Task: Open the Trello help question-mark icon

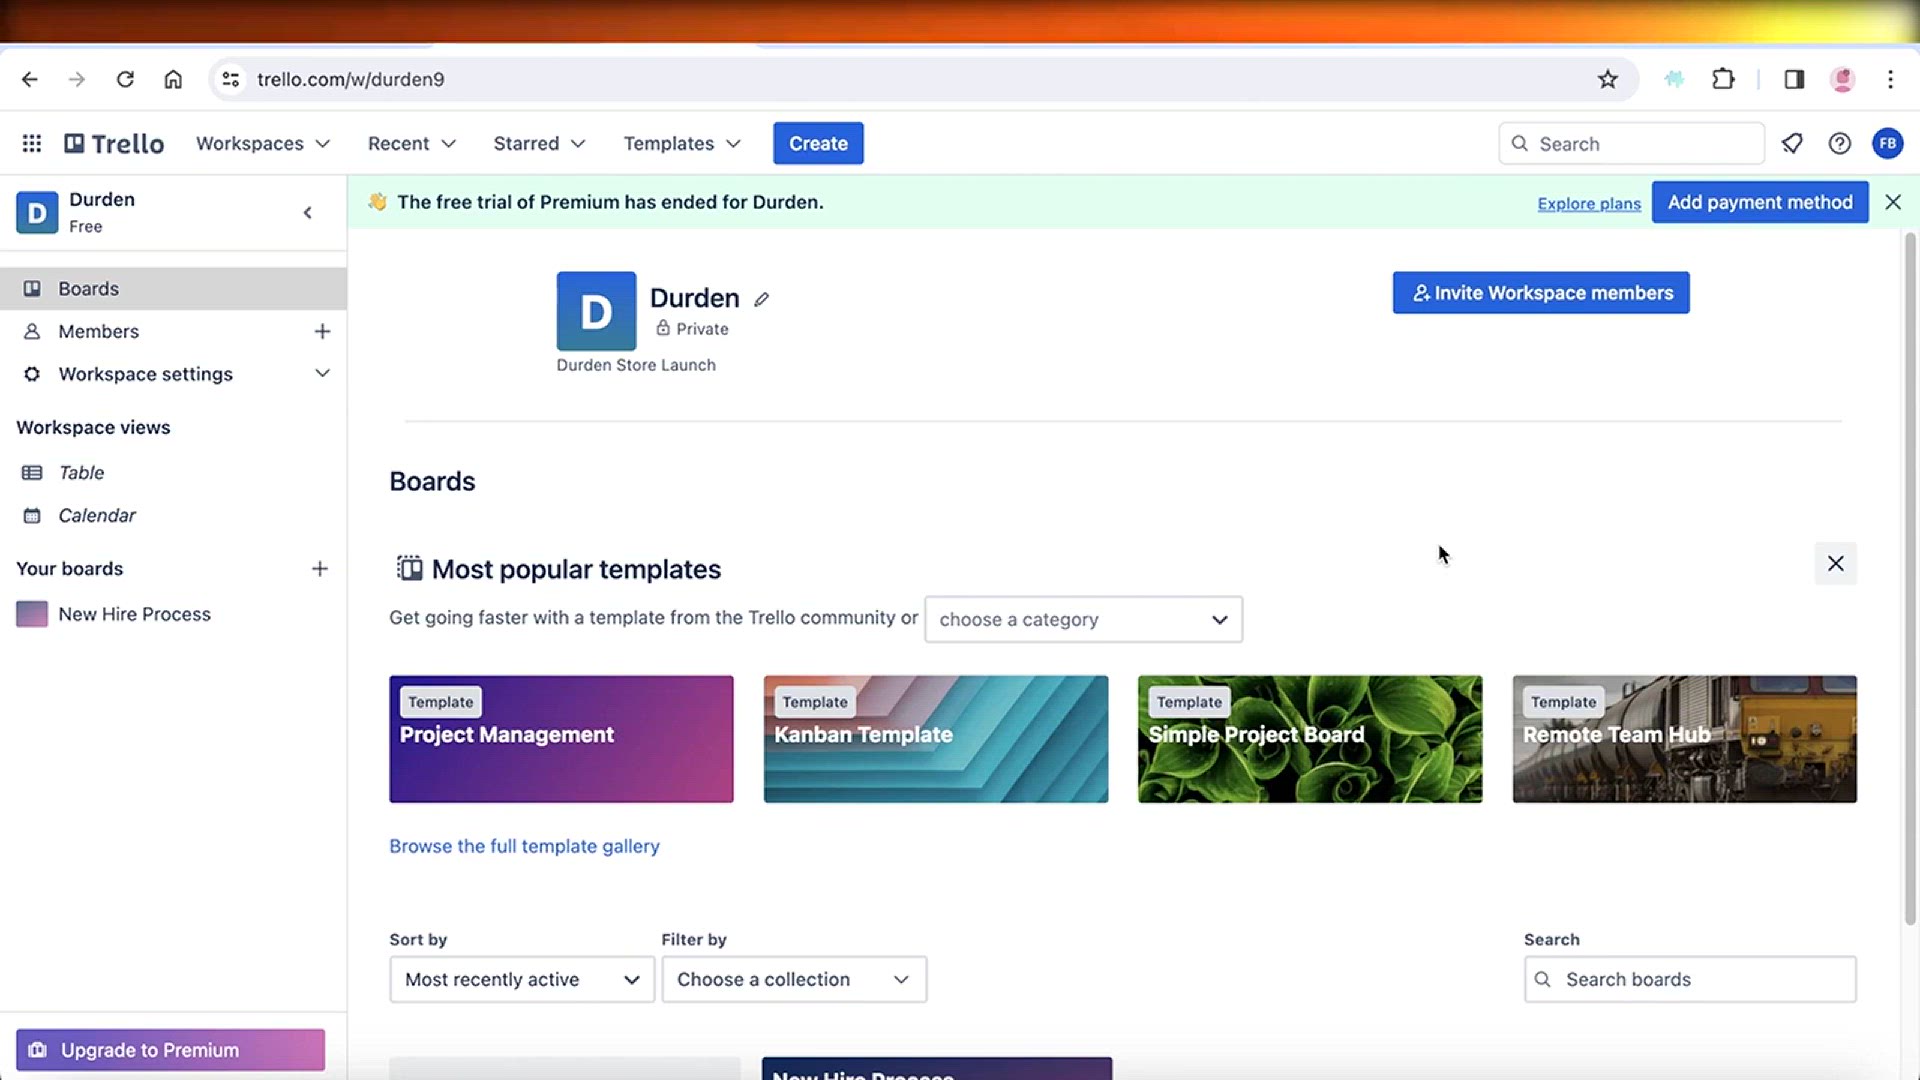Action: (x=1839, y=143)
